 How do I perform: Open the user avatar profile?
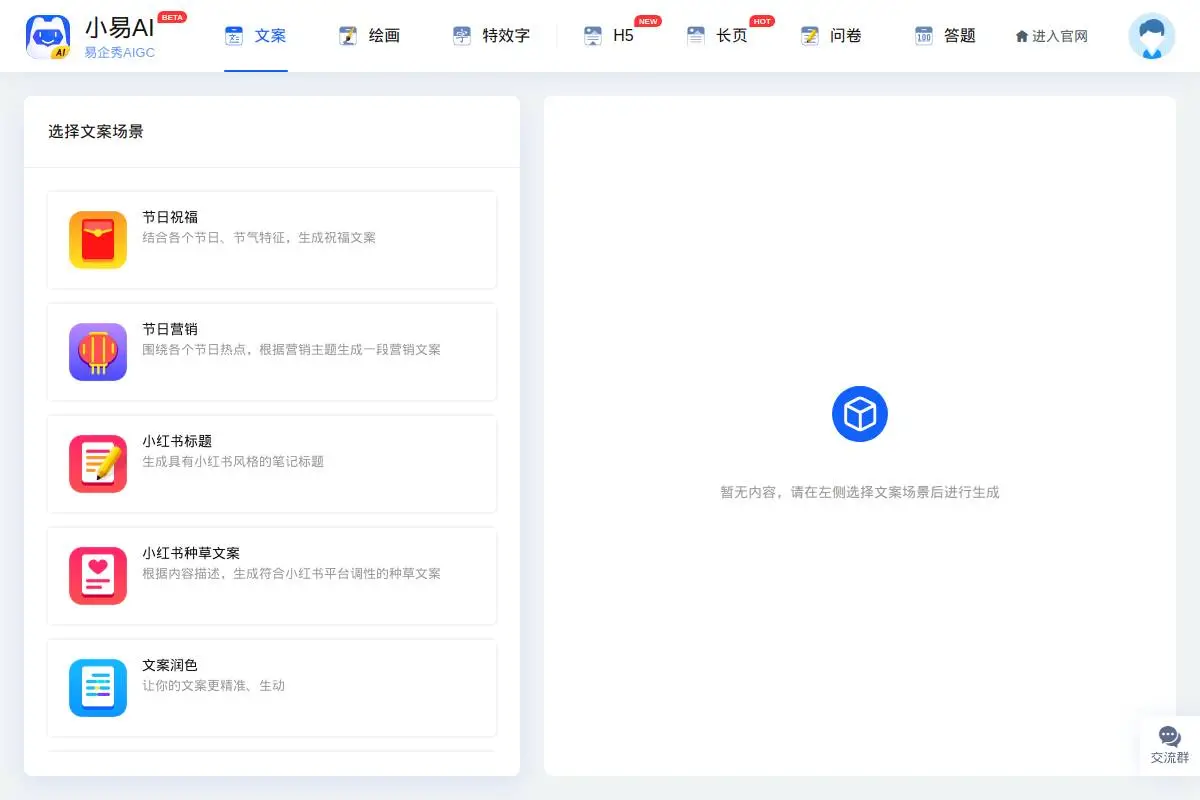[x=1152, y=36]
